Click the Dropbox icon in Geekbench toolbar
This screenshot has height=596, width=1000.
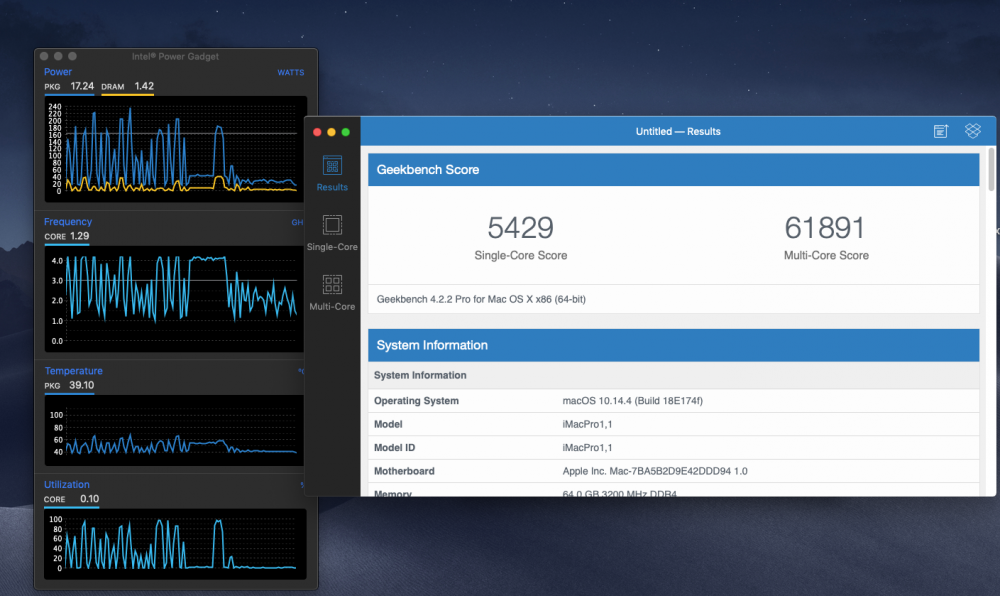973,131
